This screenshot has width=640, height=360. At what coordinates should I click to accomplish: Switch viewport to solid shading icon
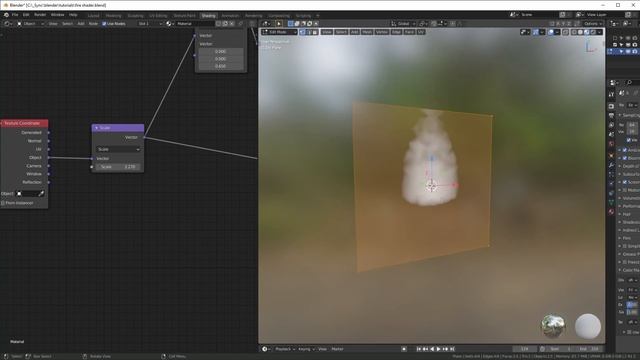[x=580, y=32]
